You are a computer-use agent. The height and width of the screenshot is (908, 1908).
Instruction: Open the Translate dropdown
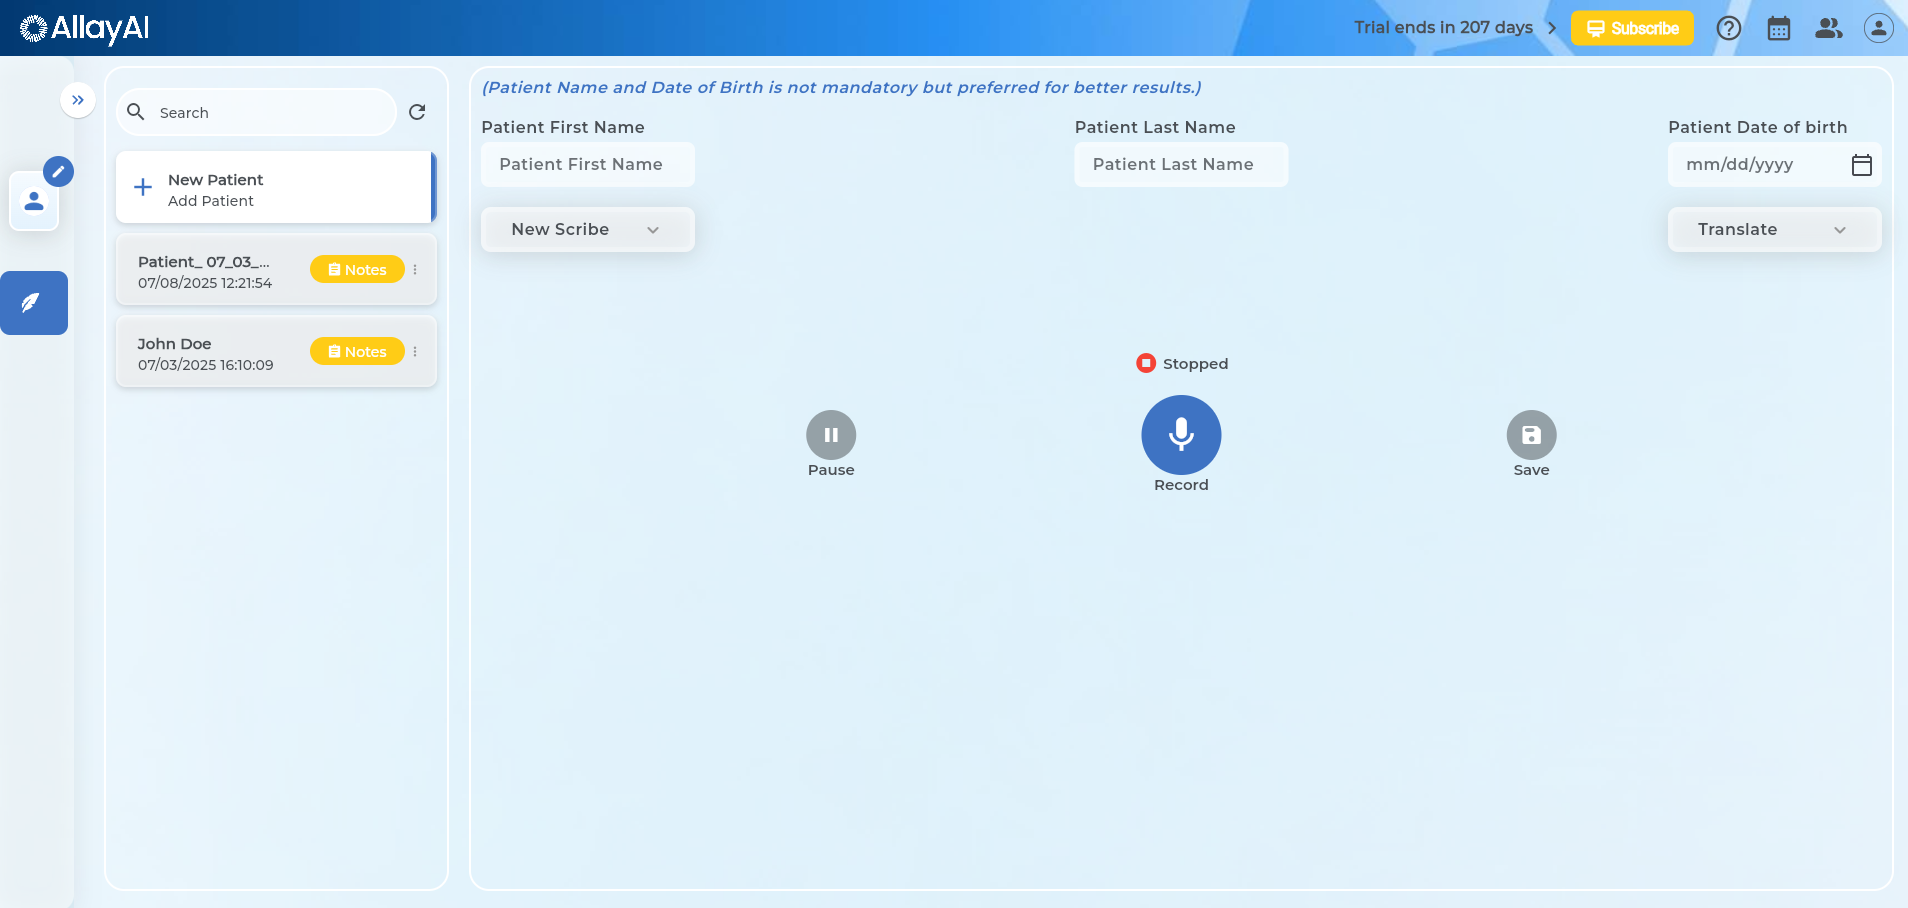1773,229
